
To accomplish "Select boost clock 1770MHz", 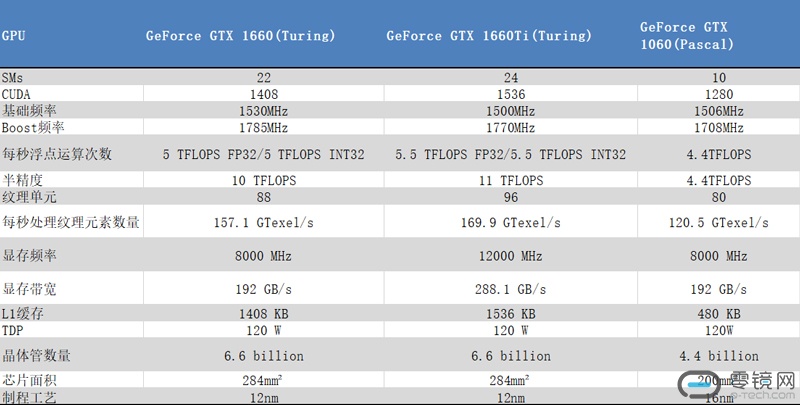I will (x=511, y=128).
